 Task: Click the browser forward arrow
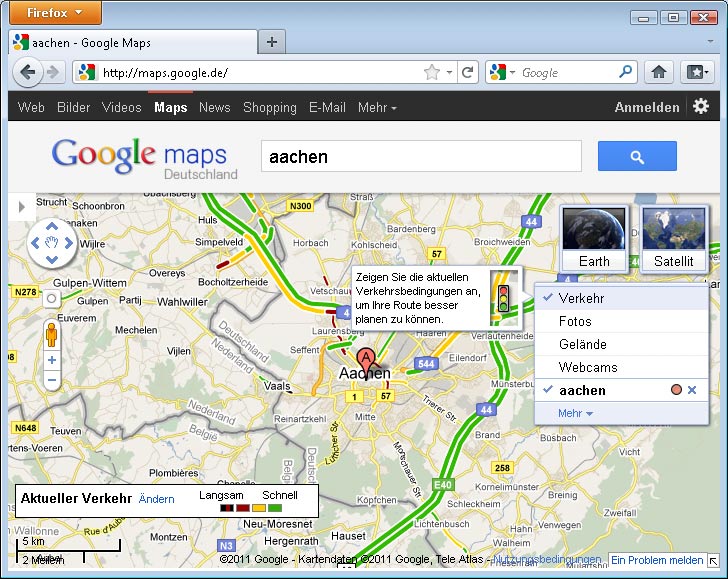click(x=53, y=72)
